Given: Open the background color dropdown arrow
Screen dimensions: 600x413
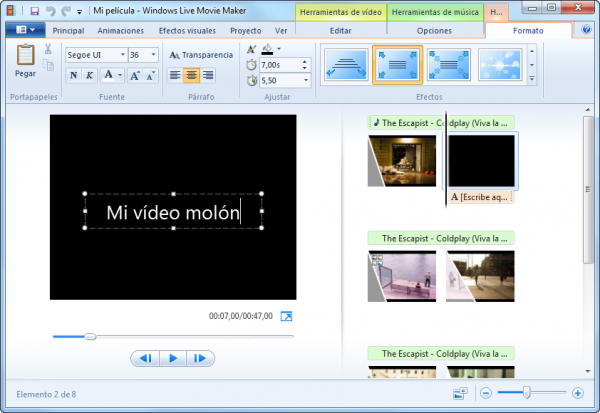Looking at the screenshot, I should 279,49.
